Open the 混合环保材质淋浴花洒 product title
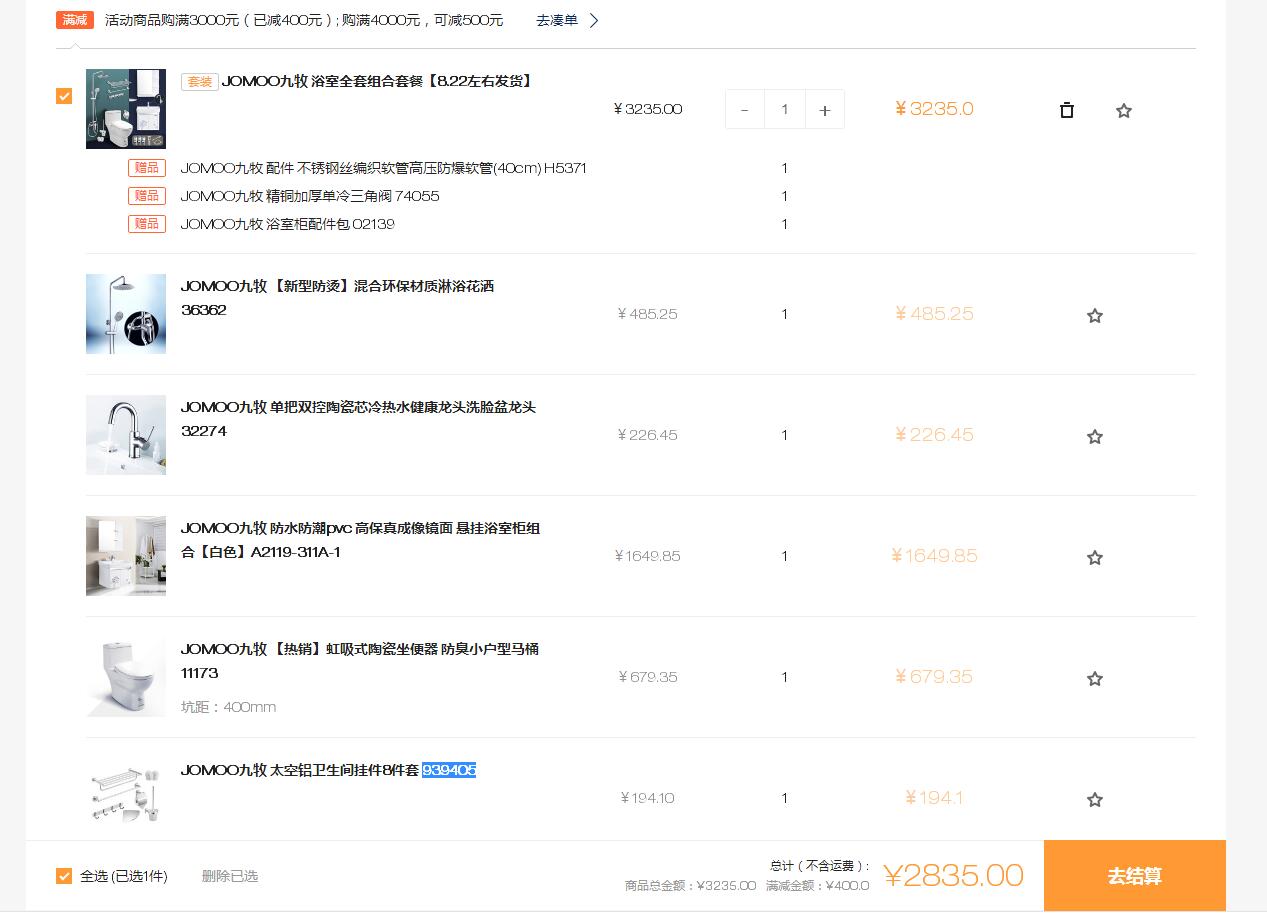This screenshot has width=1267, height=916. coord(338,298)
